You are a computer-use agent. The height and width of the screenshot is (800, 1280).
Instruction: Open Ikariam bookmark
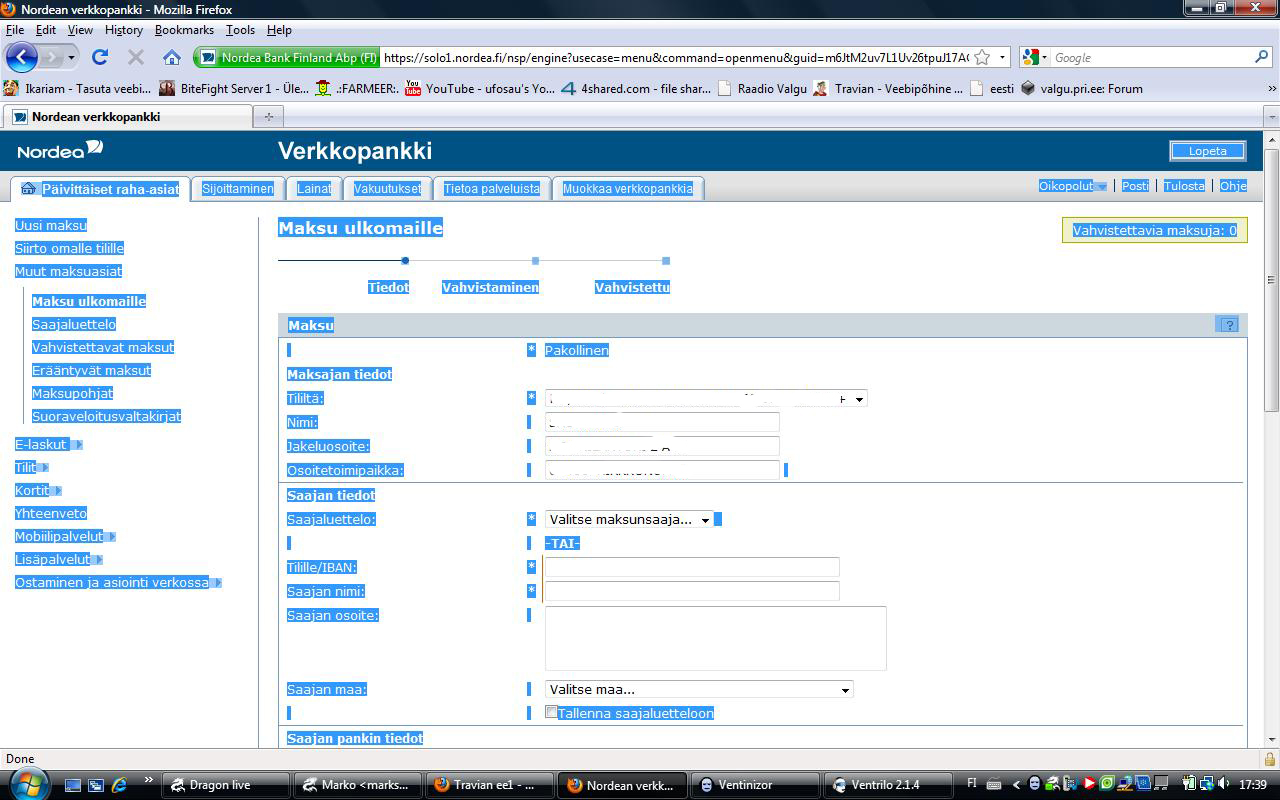click(x=78, y=88)
